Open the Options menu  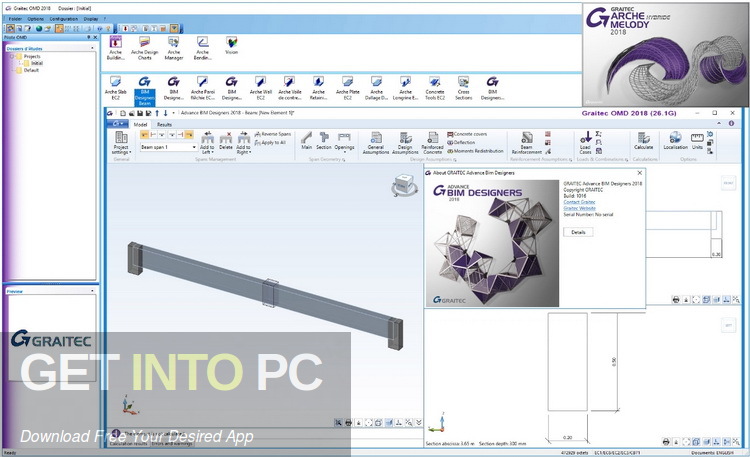pyautogui.click(x=35, y=19)
